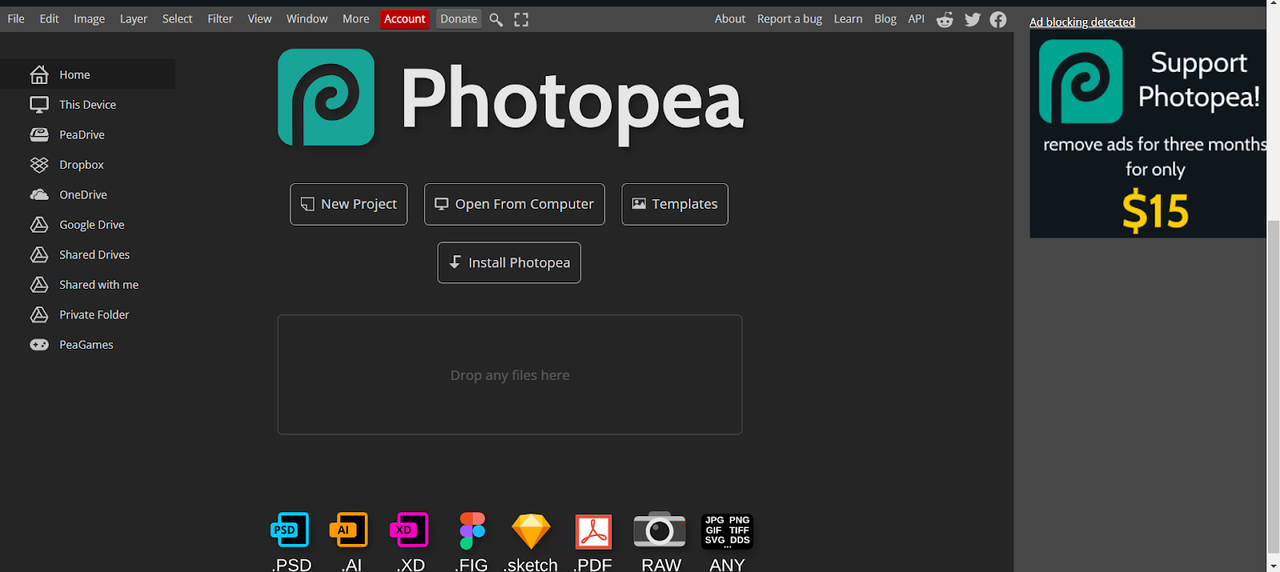Click the Private Folder icon

pos(39,314)
